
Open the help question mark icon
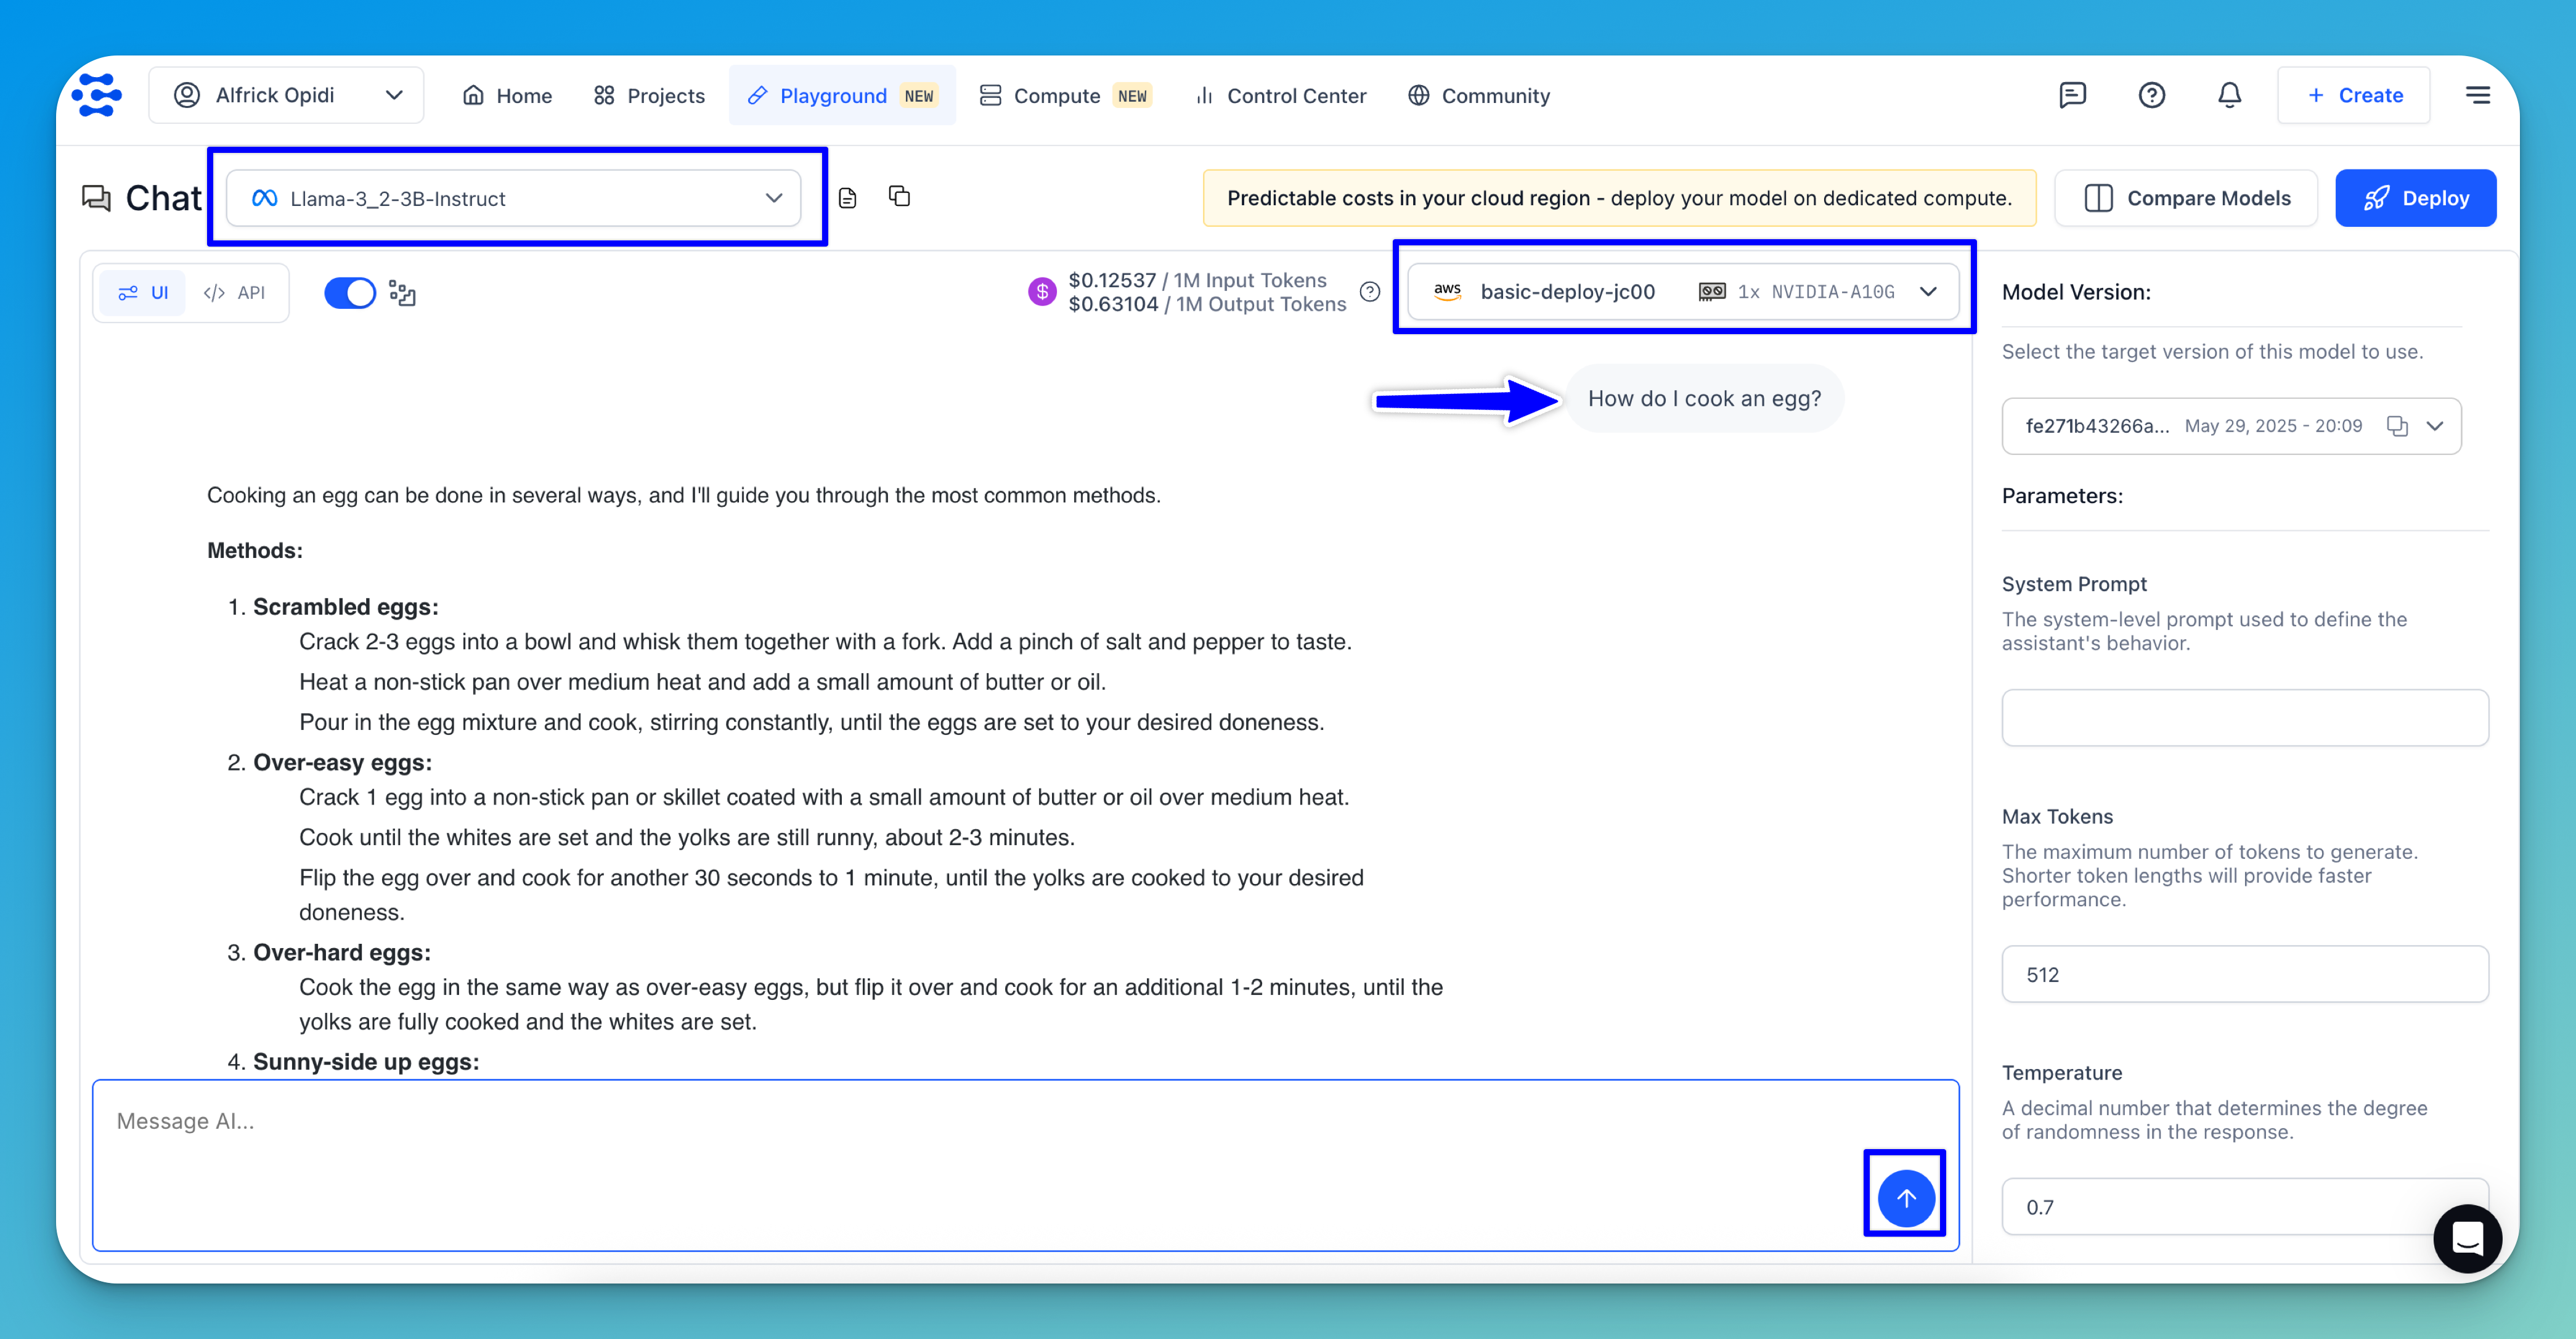[2151, 95]
